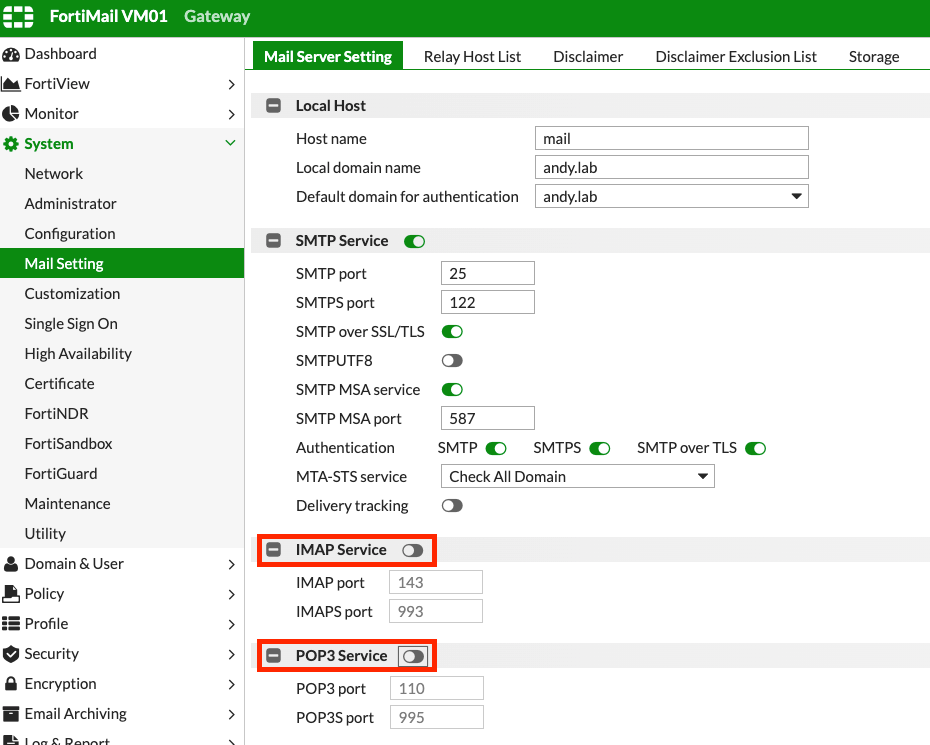The height and width of the screenshot is (745, 930).
Task: Enable the IMAP Service toggle
Action: pos(412,550)
